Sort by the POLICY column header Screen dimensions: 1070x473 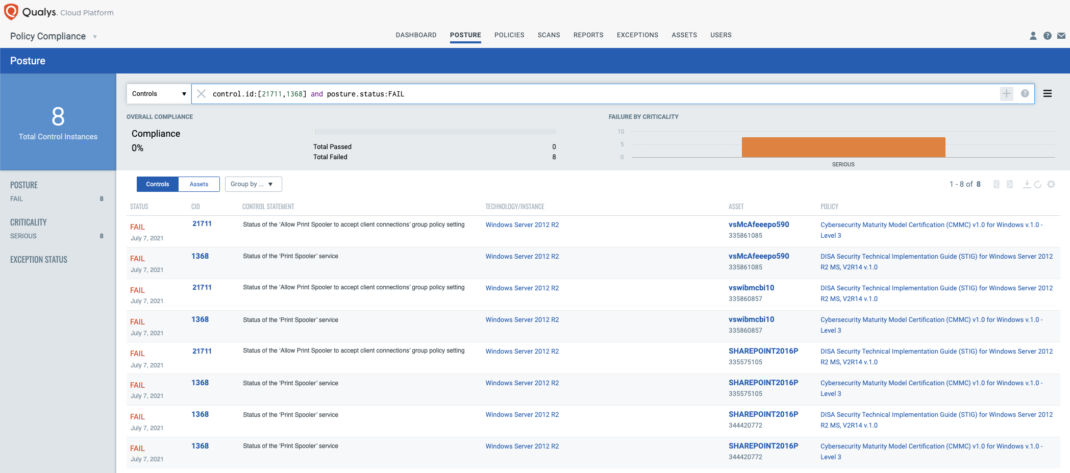point(829,206)
